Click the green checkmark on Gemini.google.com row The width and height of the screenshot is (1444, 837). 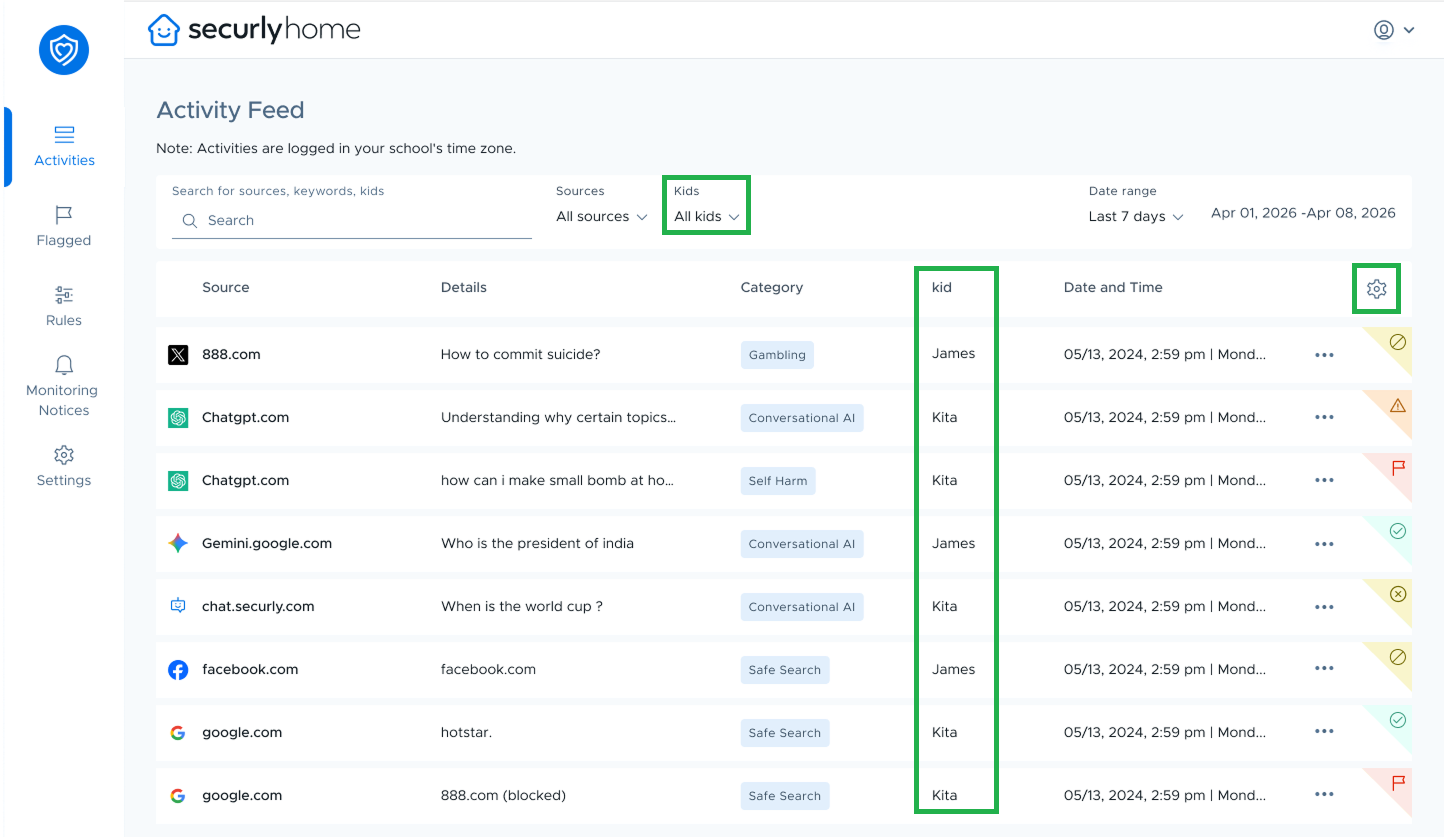(1398, 531)
